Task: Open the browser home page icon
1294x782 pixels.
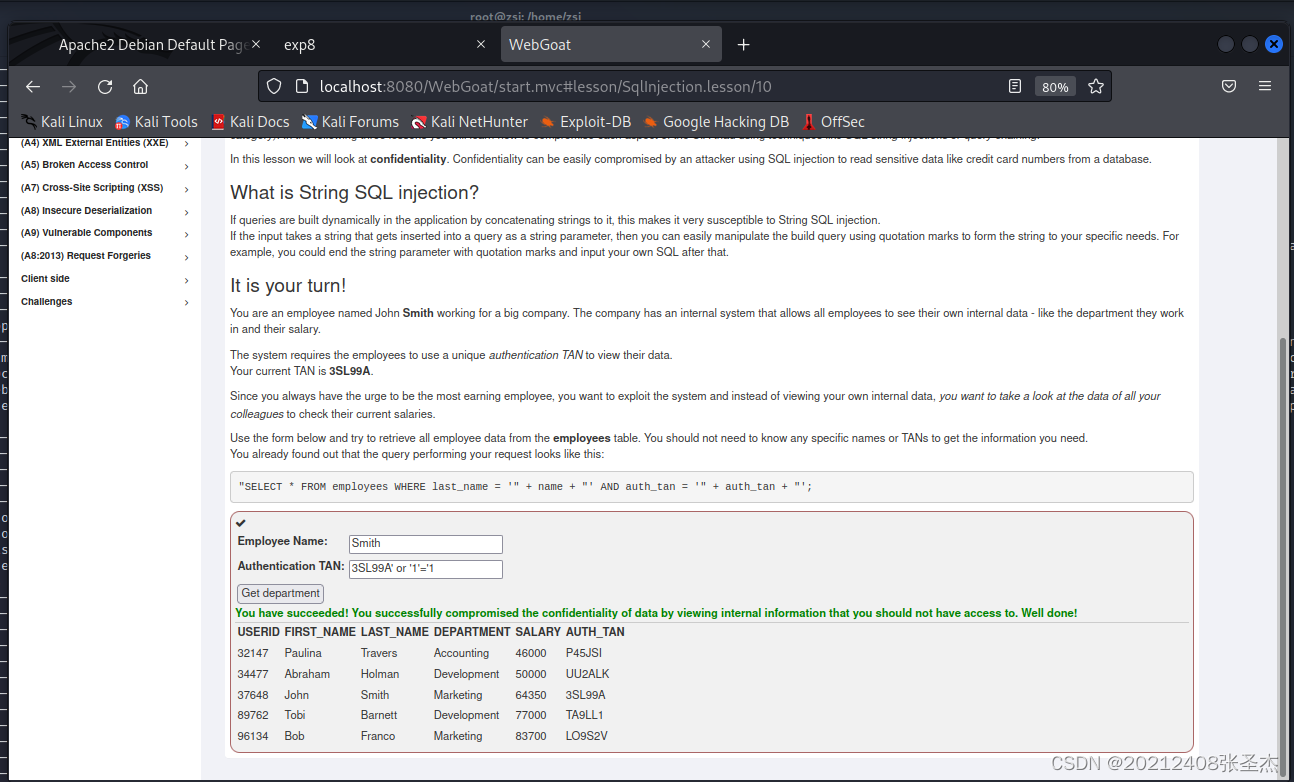Action: tap(141, 87)
